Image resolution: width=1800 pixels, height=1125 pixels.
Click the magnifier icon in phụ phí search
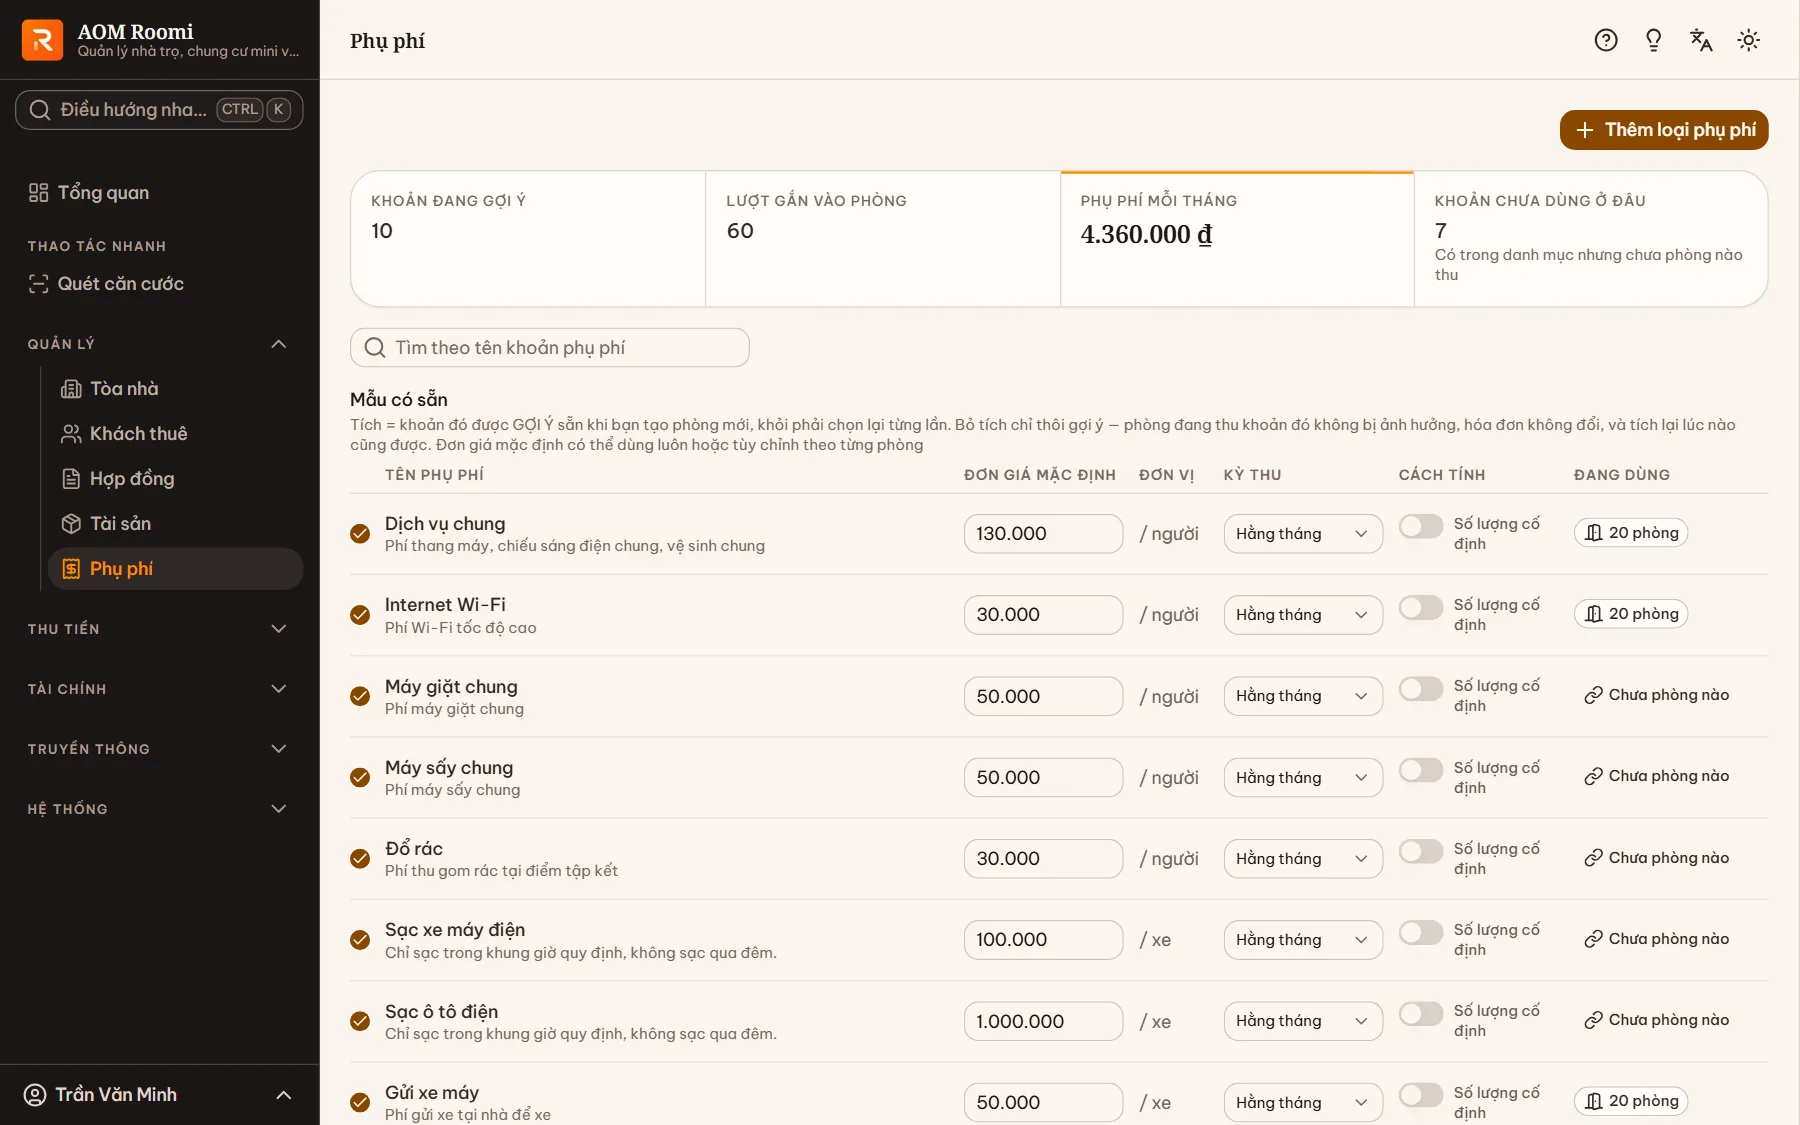coord(375,347)
